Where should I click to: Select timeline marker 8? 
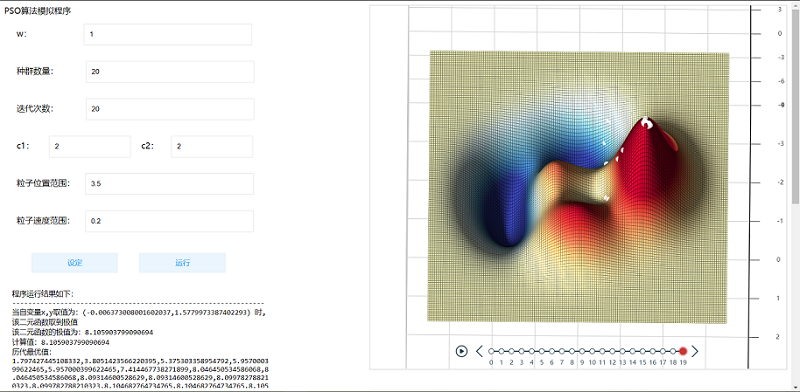[x=572, y=351]
